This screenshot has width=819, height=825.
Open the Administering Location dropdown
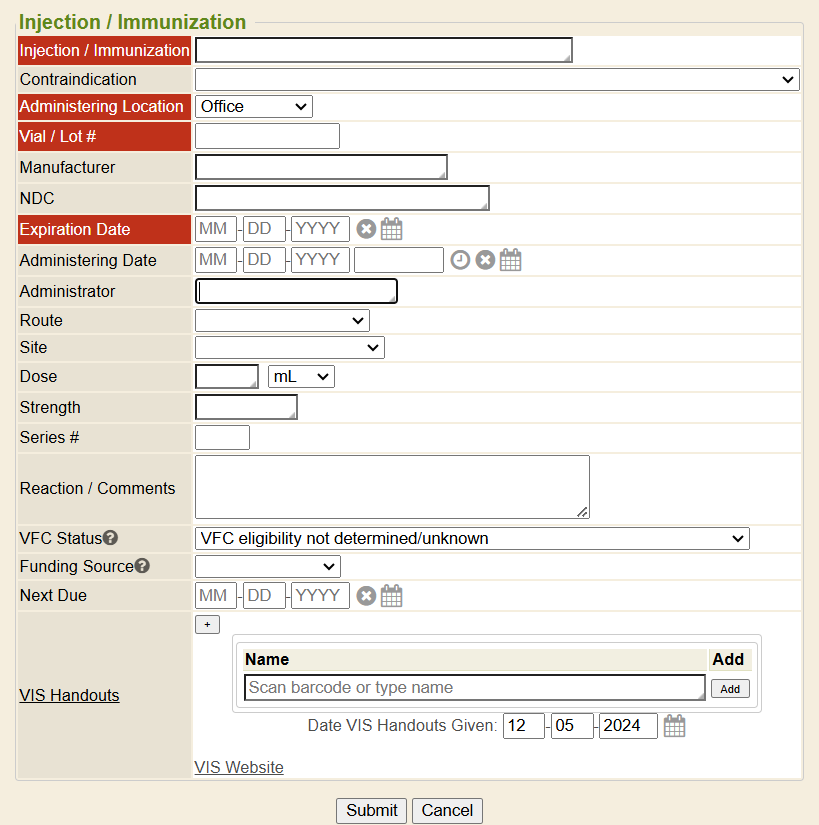(x=254, y=106)
